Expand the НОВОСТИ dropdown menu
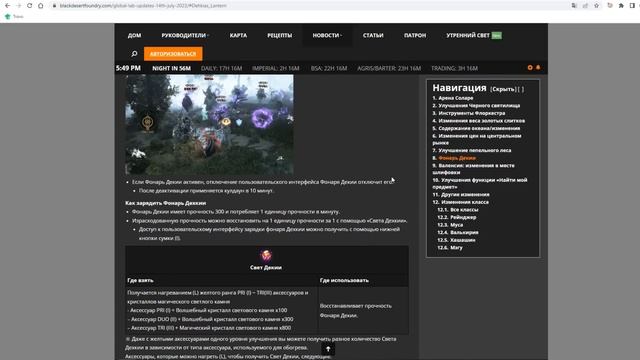 (327, 36)
